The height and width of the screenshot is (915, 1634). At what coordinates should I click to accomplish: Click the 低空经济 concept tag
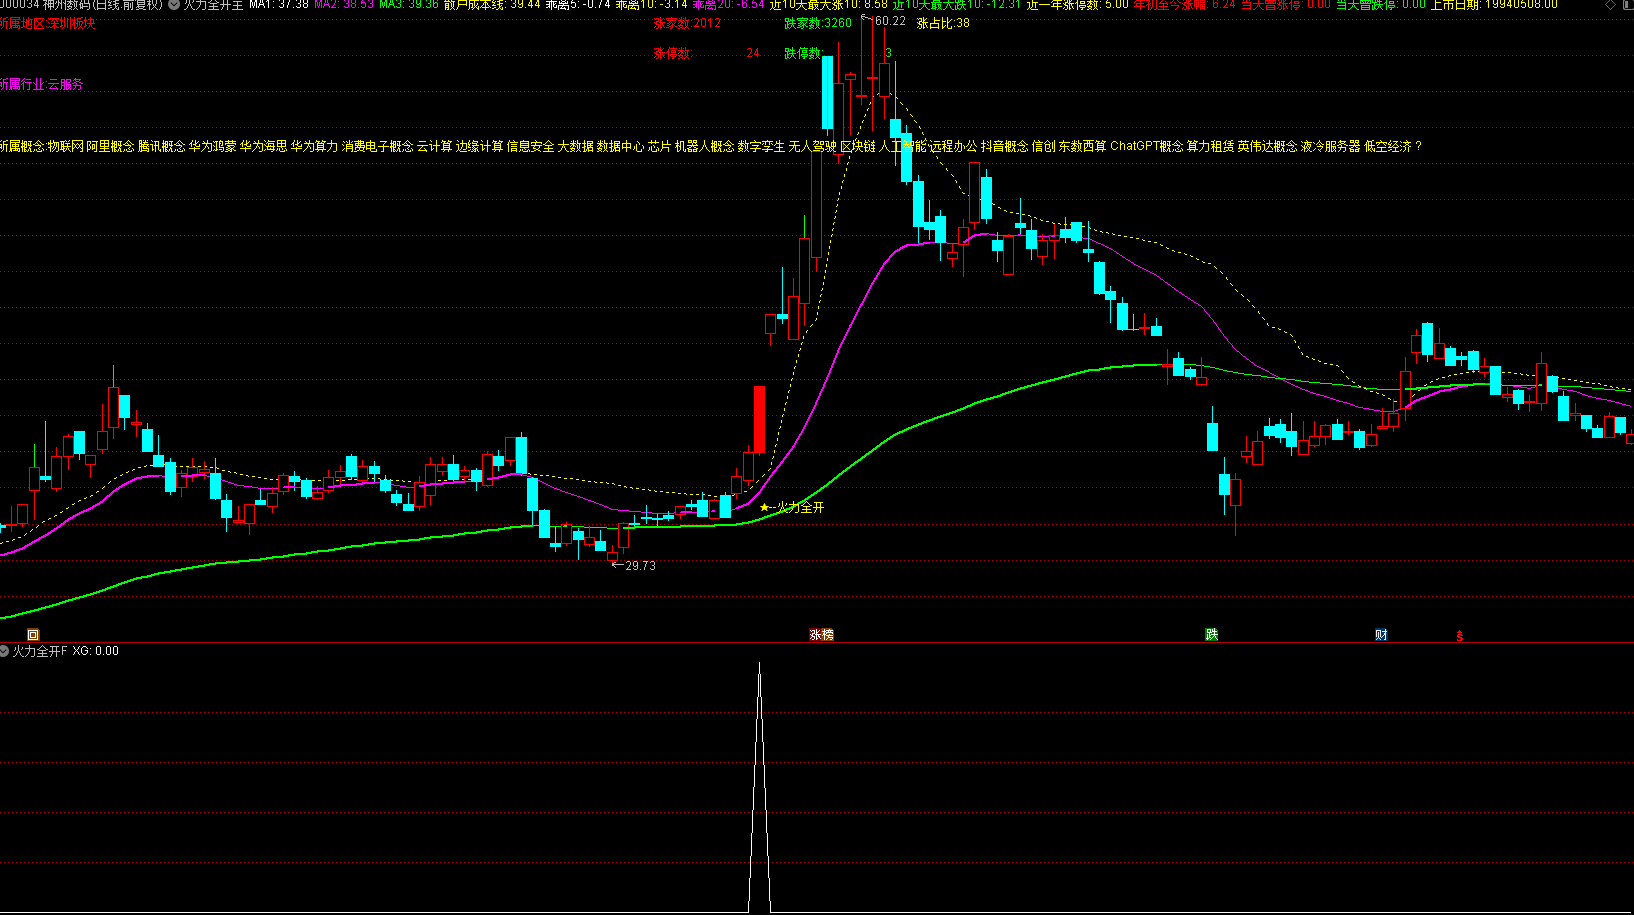coord(1388,146)
